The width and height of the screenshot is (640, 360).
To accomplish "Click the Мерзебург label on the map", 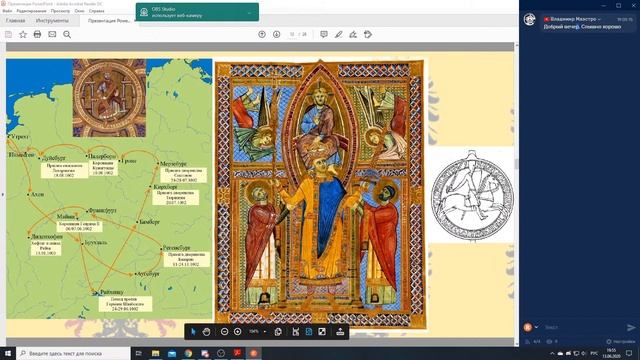I will click(173, 163).
